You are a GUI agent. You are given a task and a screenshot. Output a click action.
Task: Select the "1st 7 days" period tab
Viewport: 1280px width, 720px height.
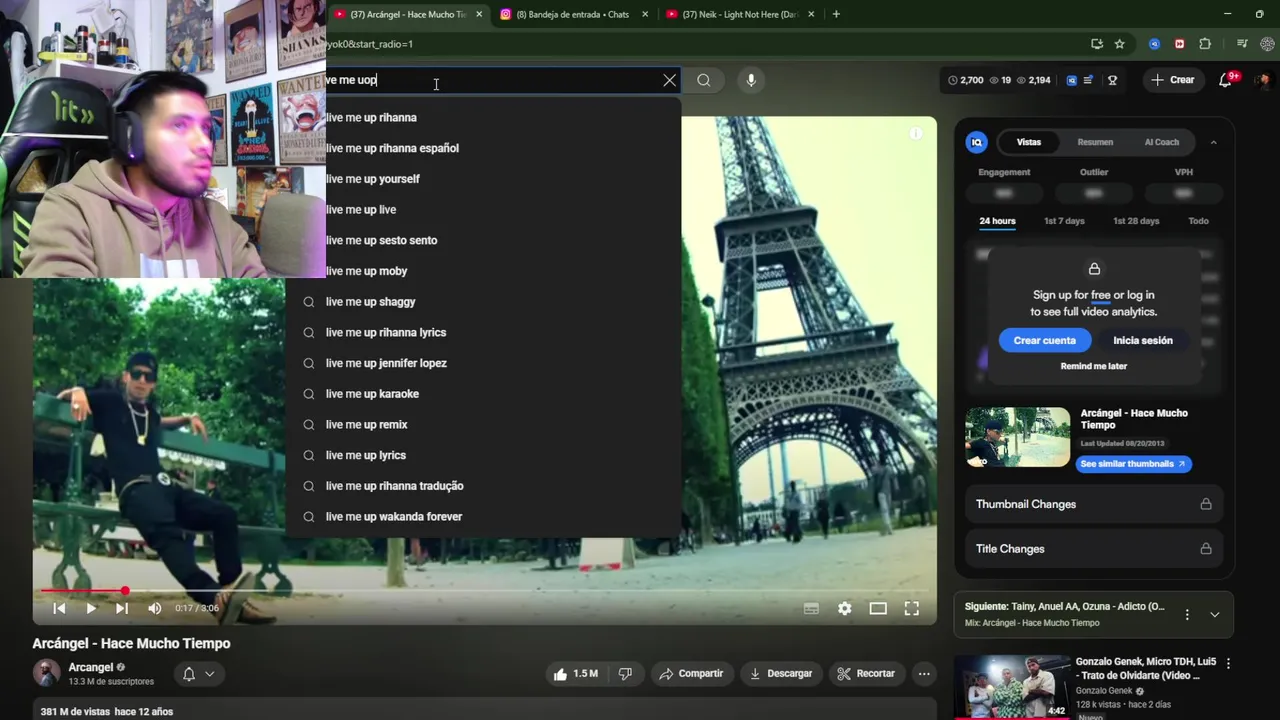pos(1064,221)
